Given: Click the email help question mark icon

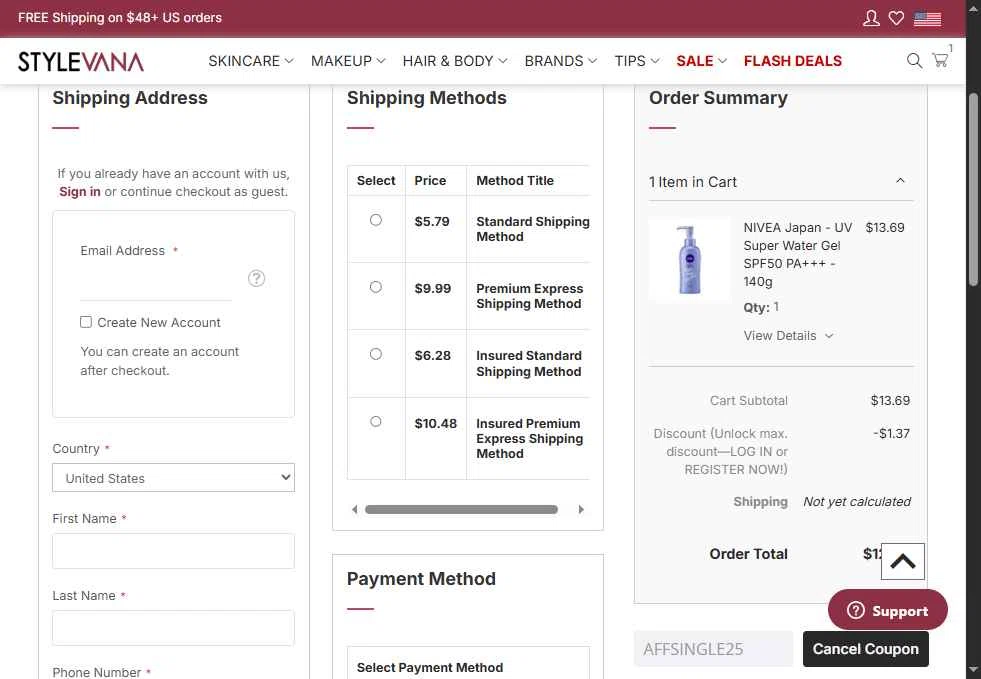Looking at the screenshot, I should [x=257, y=278].
